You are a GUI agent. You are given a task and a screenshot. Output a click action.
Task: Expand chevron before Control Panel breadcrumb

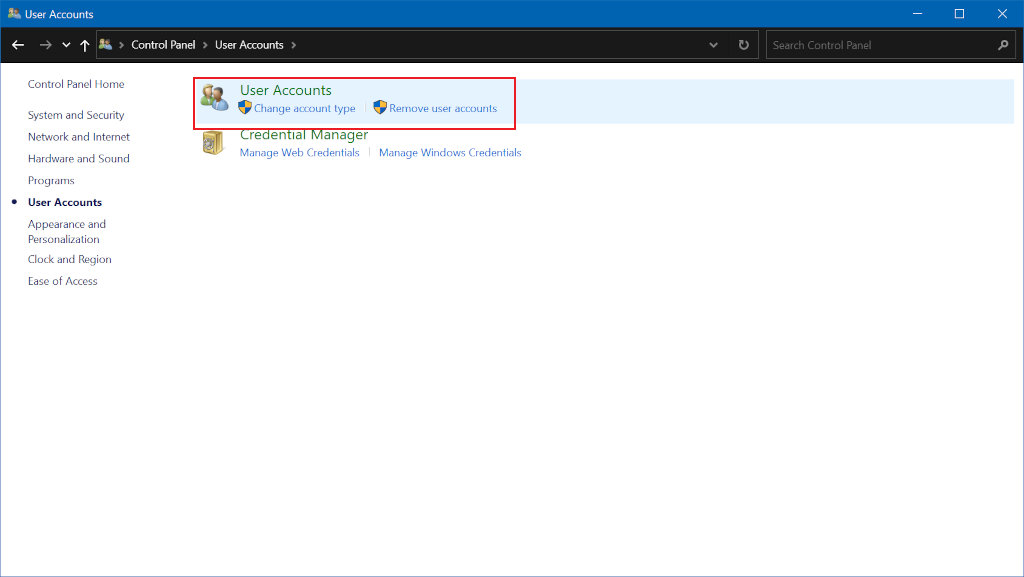pyautogui.click(x=121, y=45)
